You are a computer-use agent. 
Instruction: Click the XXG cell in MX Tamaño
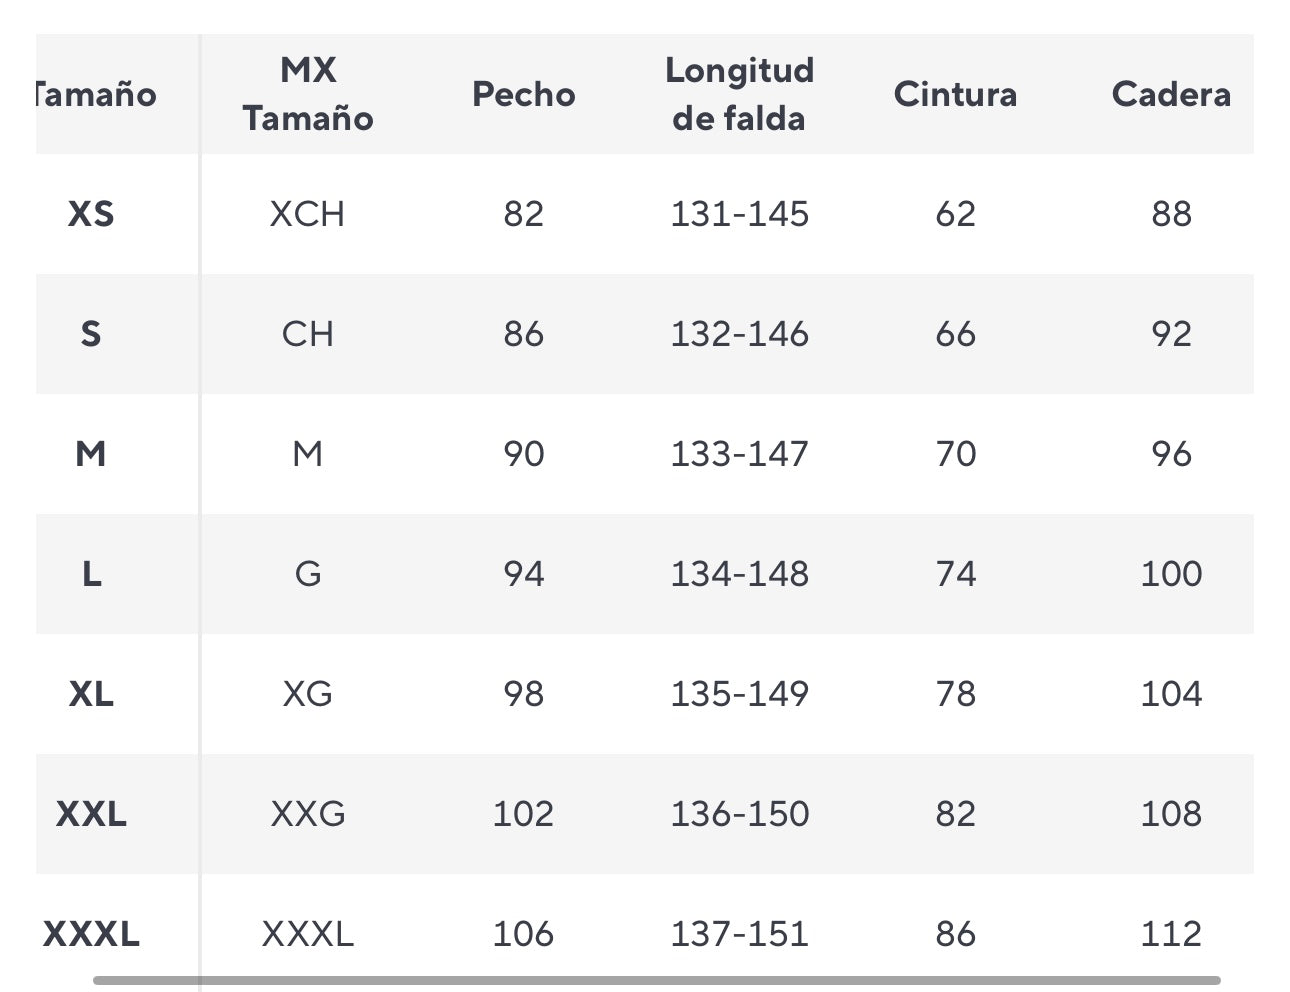[x=307, y=814]
